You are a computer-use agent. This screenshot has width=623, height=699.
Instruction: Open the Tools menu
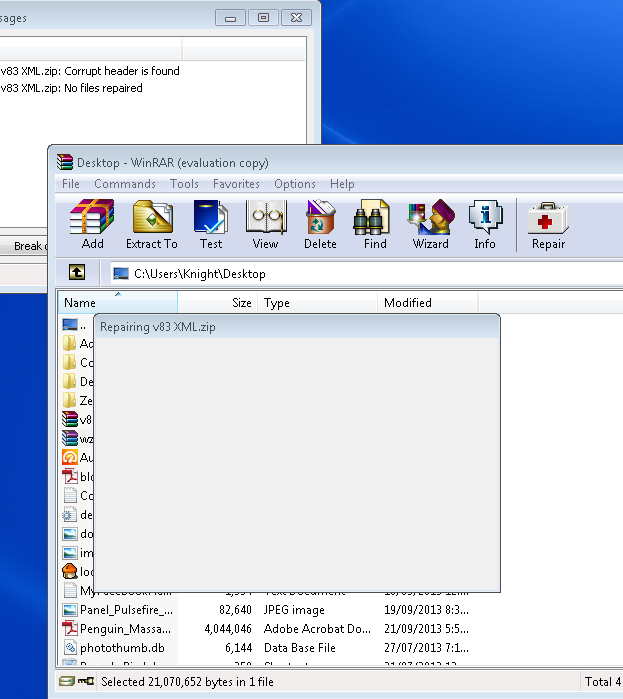click(184, 184)
